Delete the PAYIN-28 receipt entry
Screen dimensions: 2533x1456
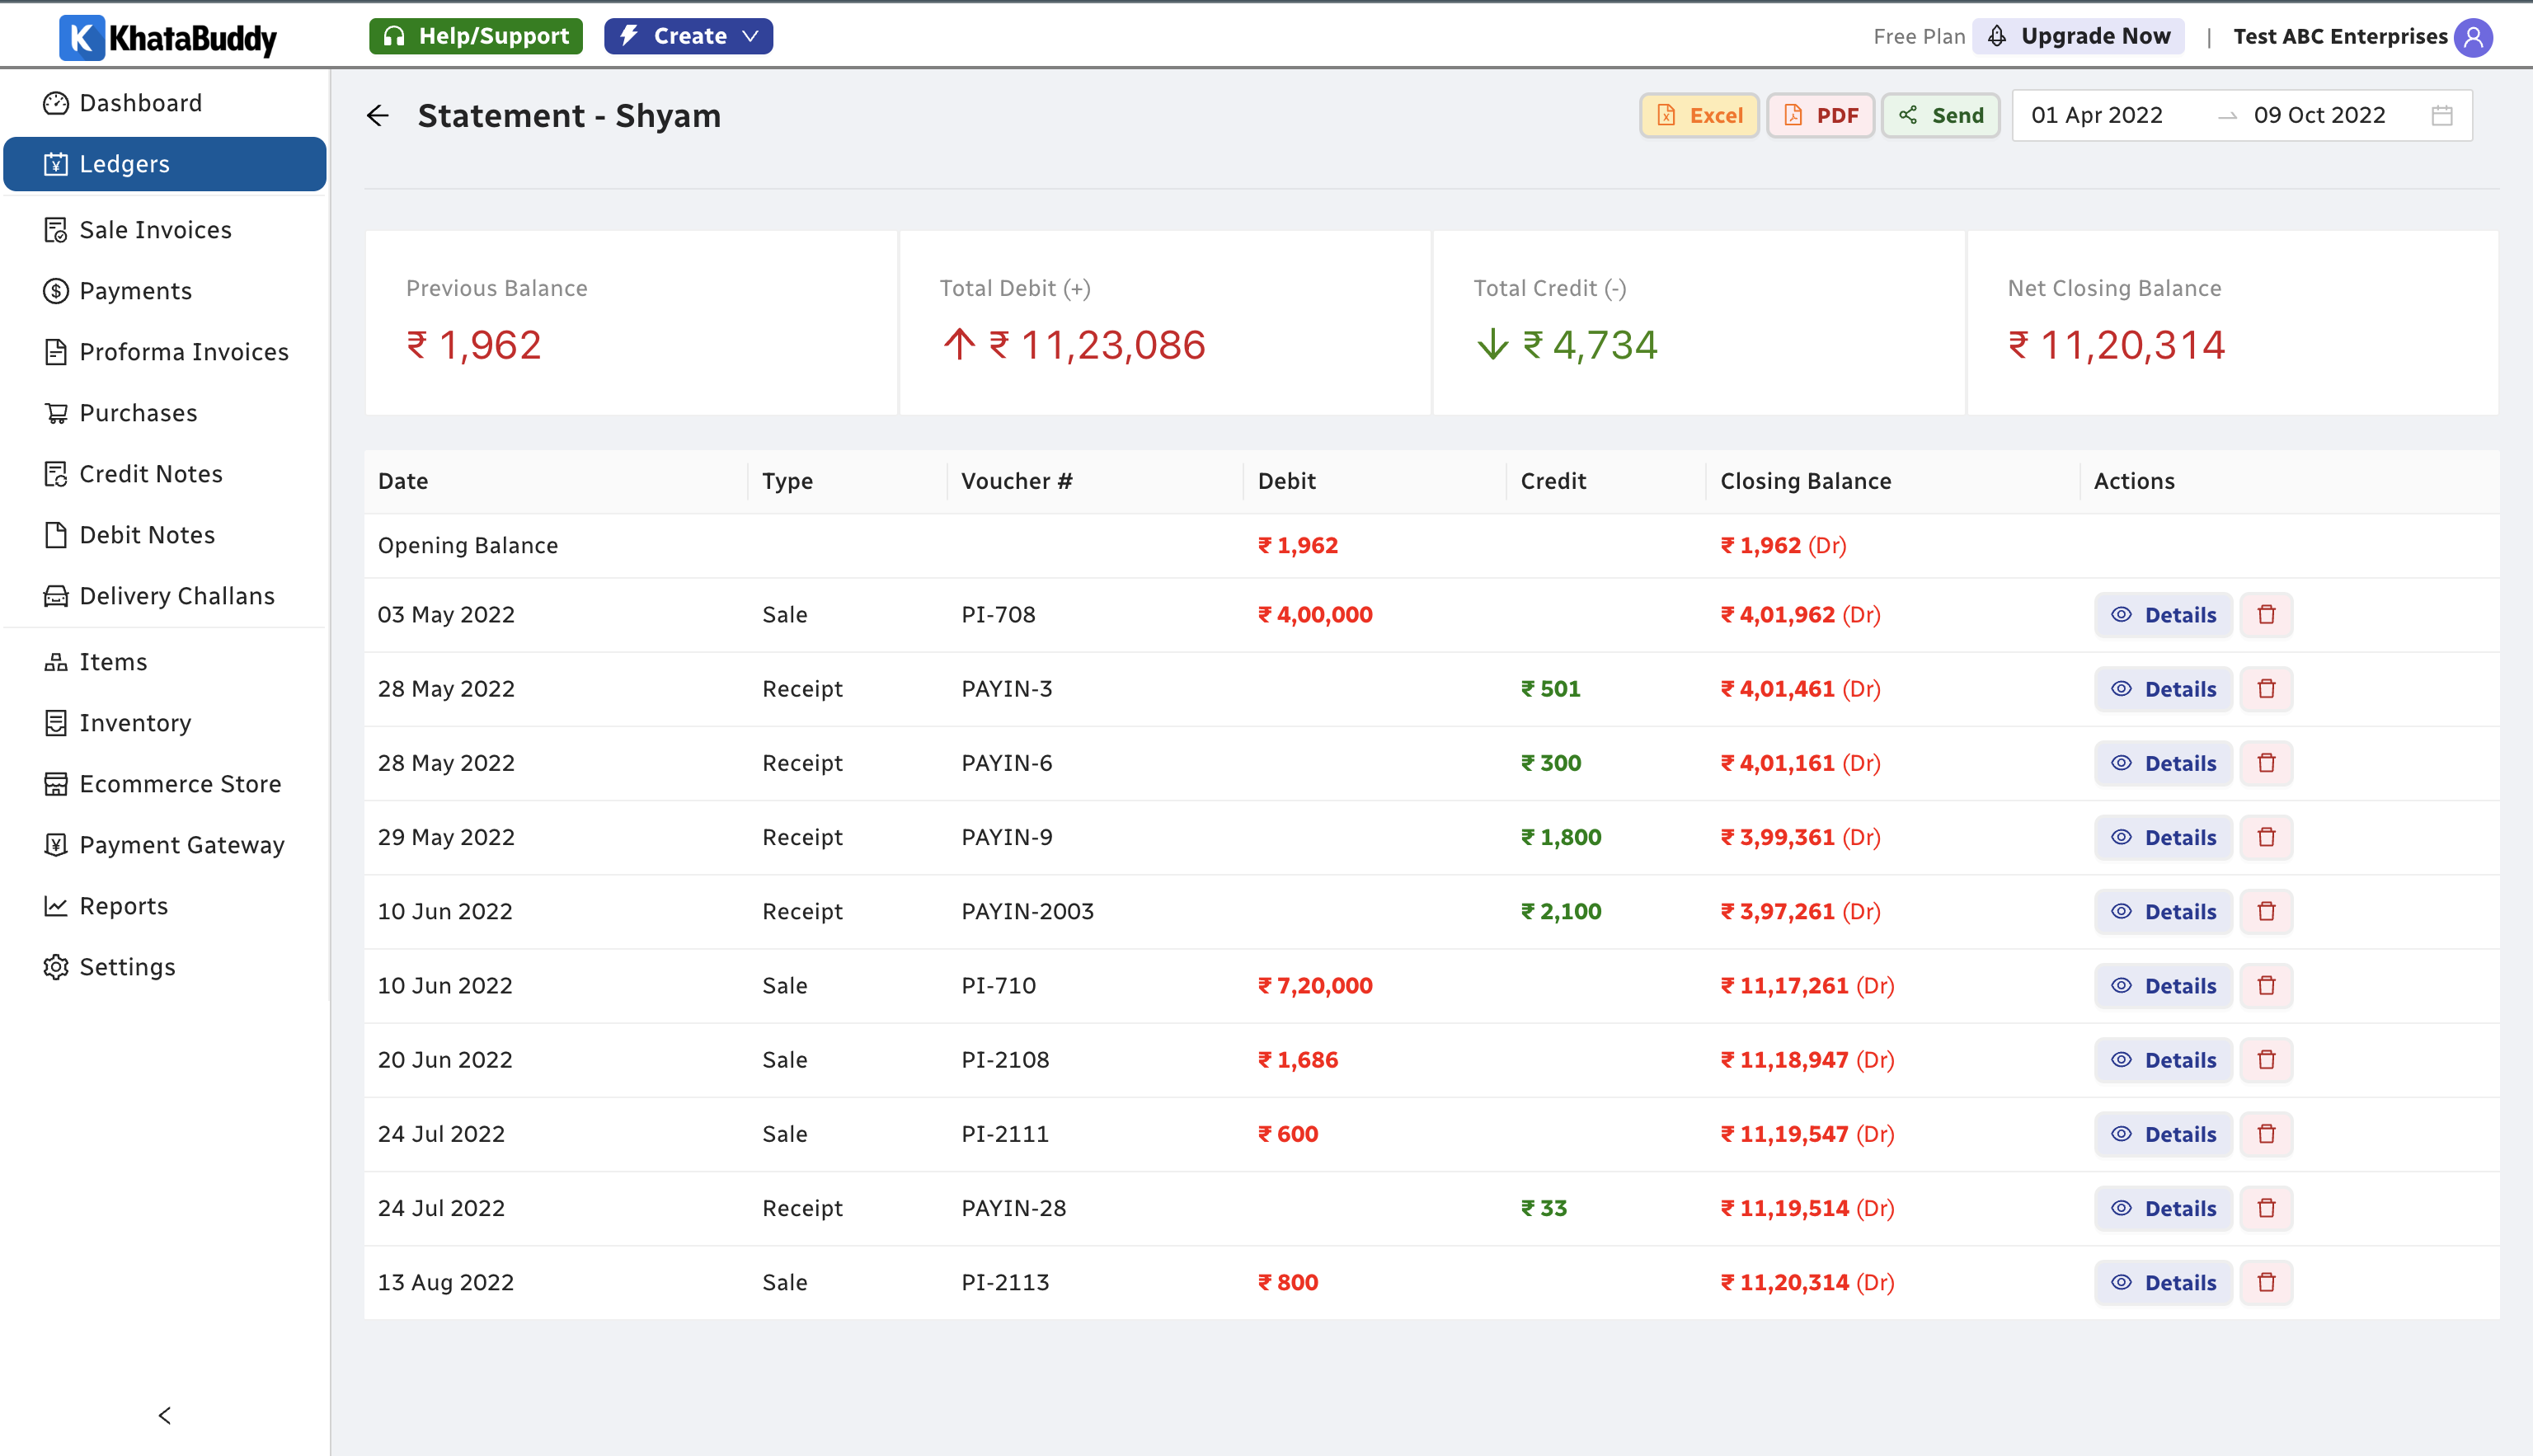tap(2266, 1208)
